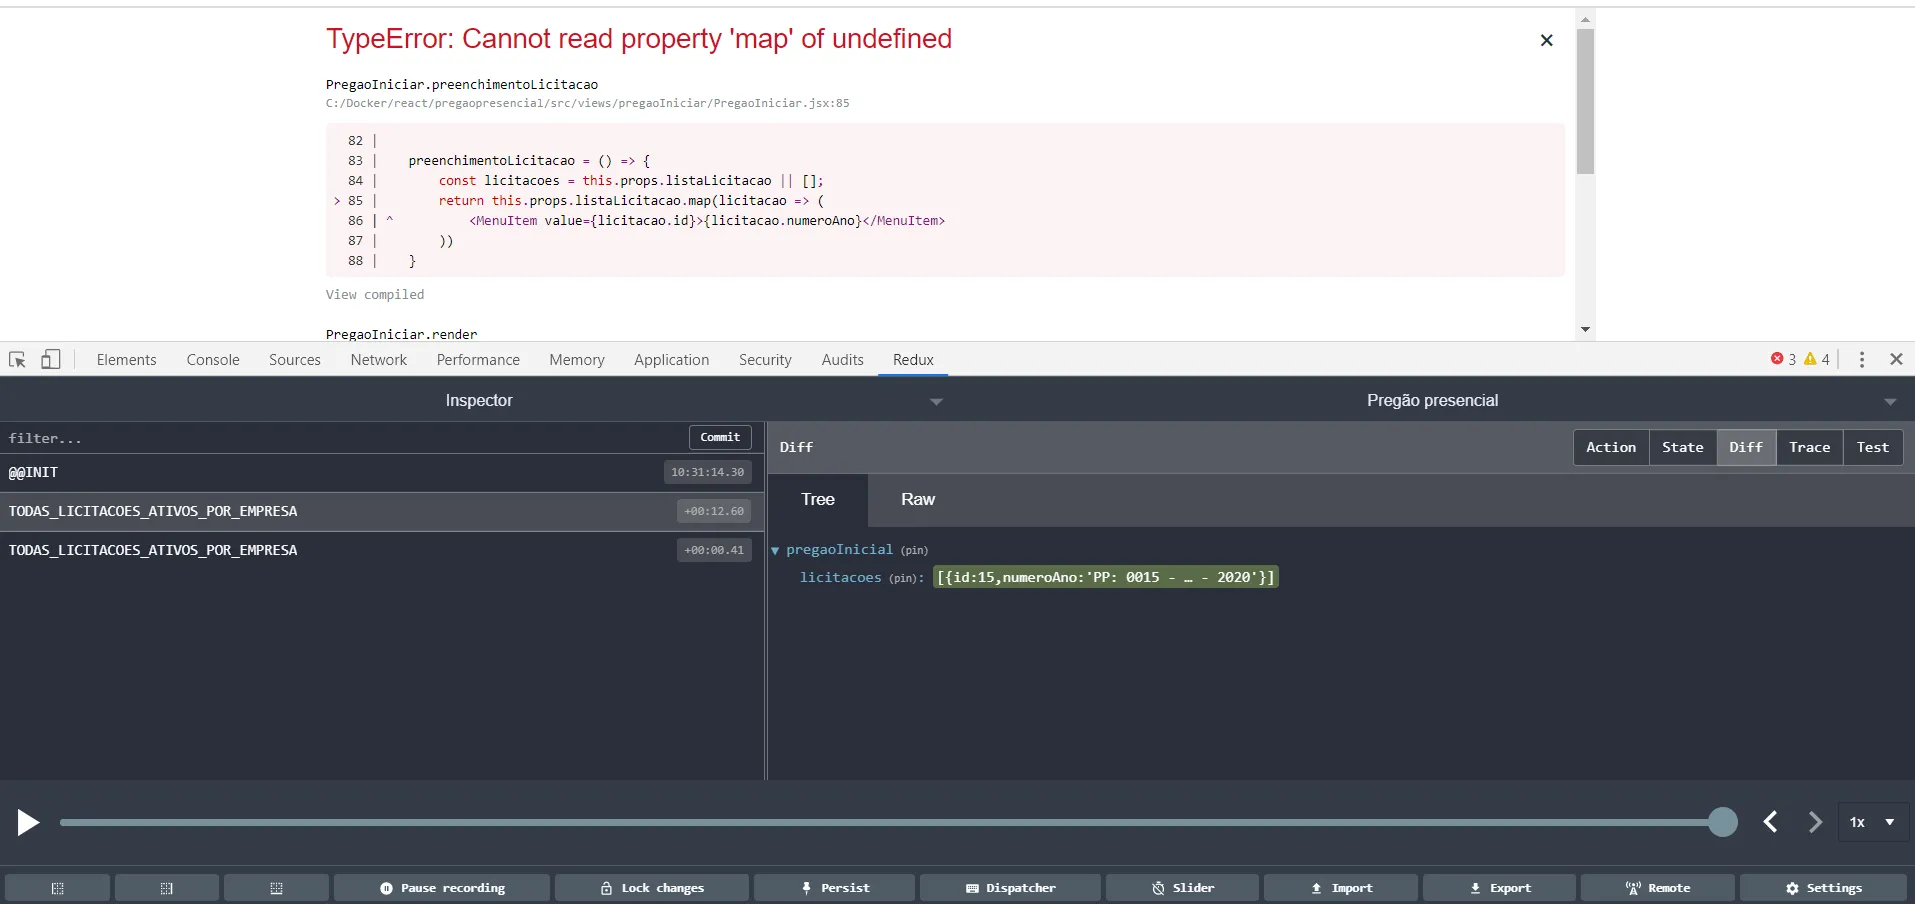Step back to the previous action
Screen dimensions: 1915x904
(x=1770, y=822)
